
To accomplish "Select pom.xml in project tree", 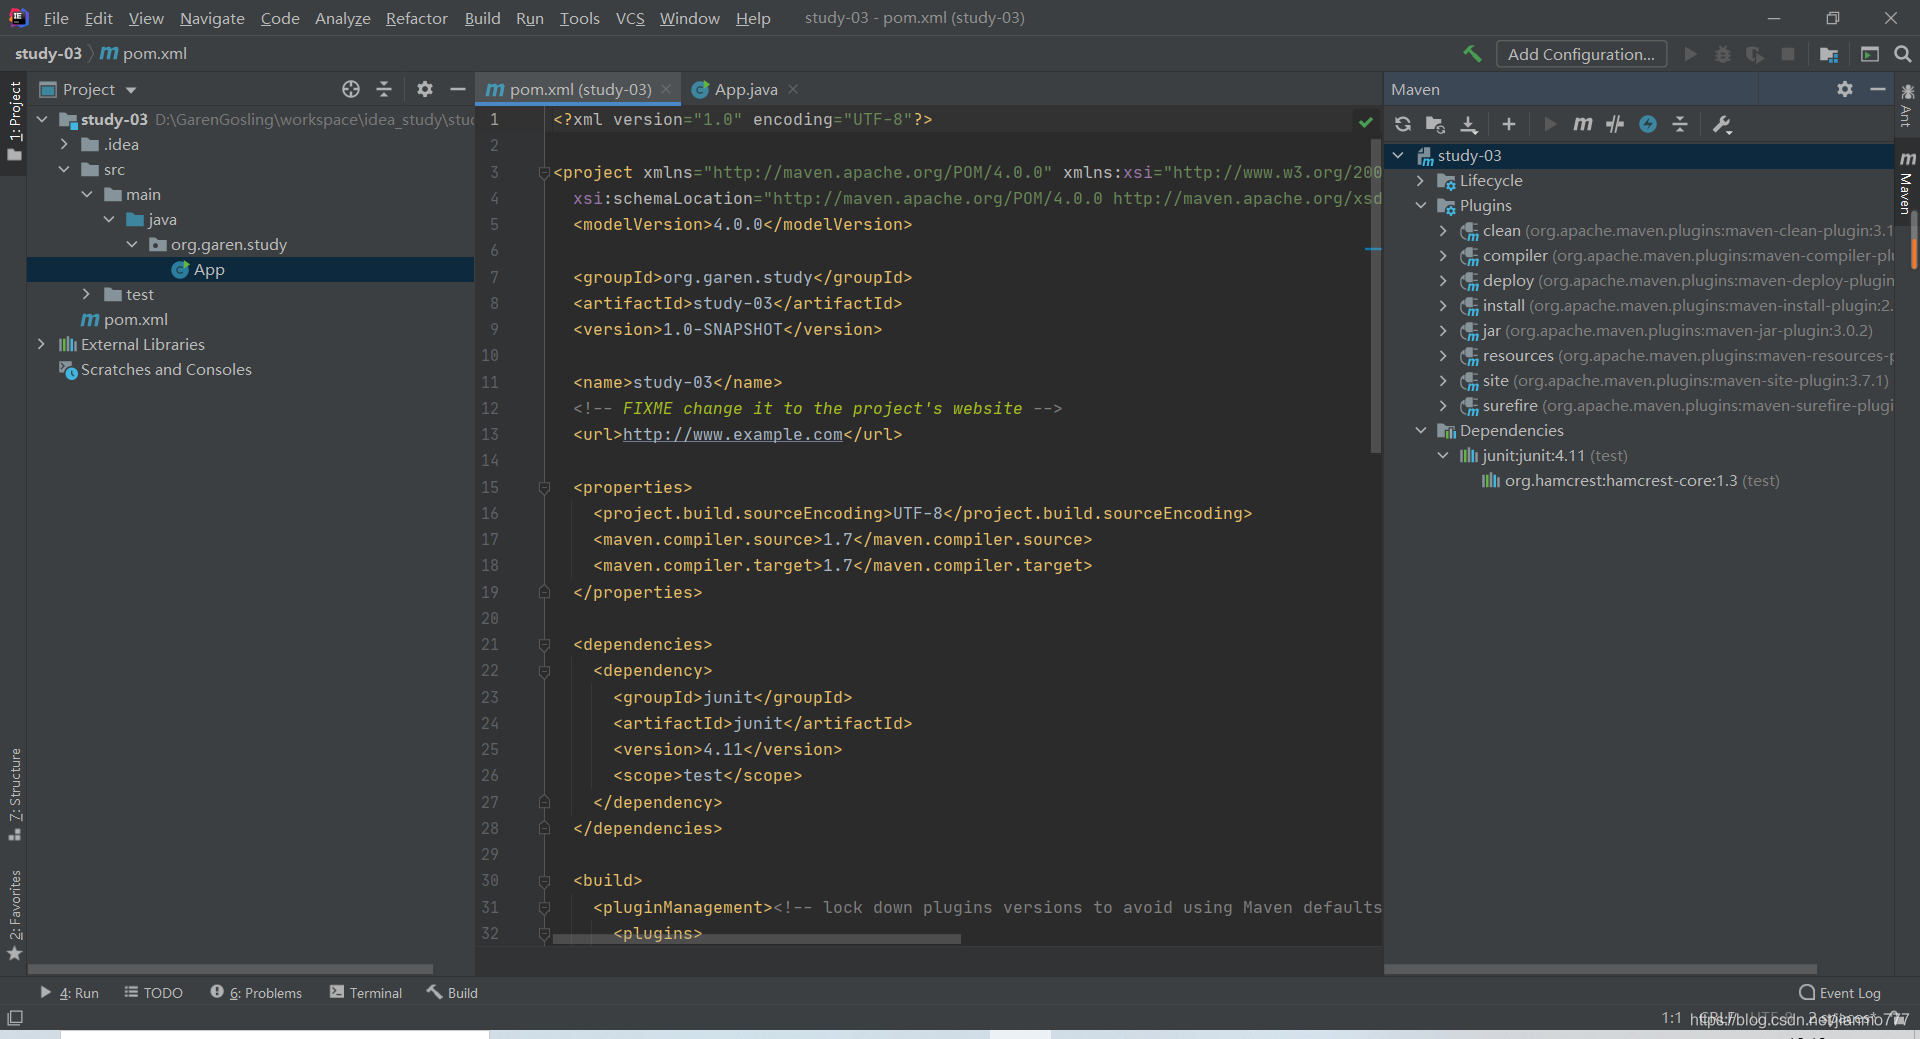I will 135,319.
